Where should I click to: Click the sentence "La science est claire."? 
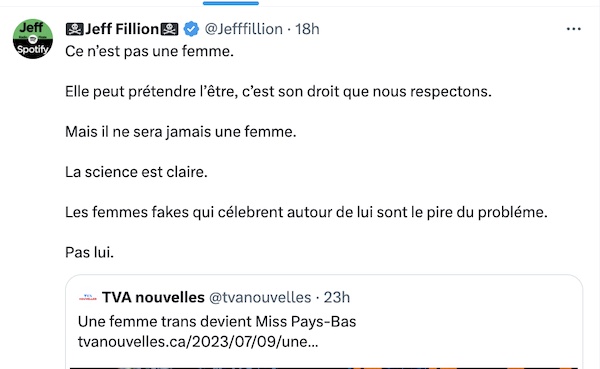click(x=136, y=172)
